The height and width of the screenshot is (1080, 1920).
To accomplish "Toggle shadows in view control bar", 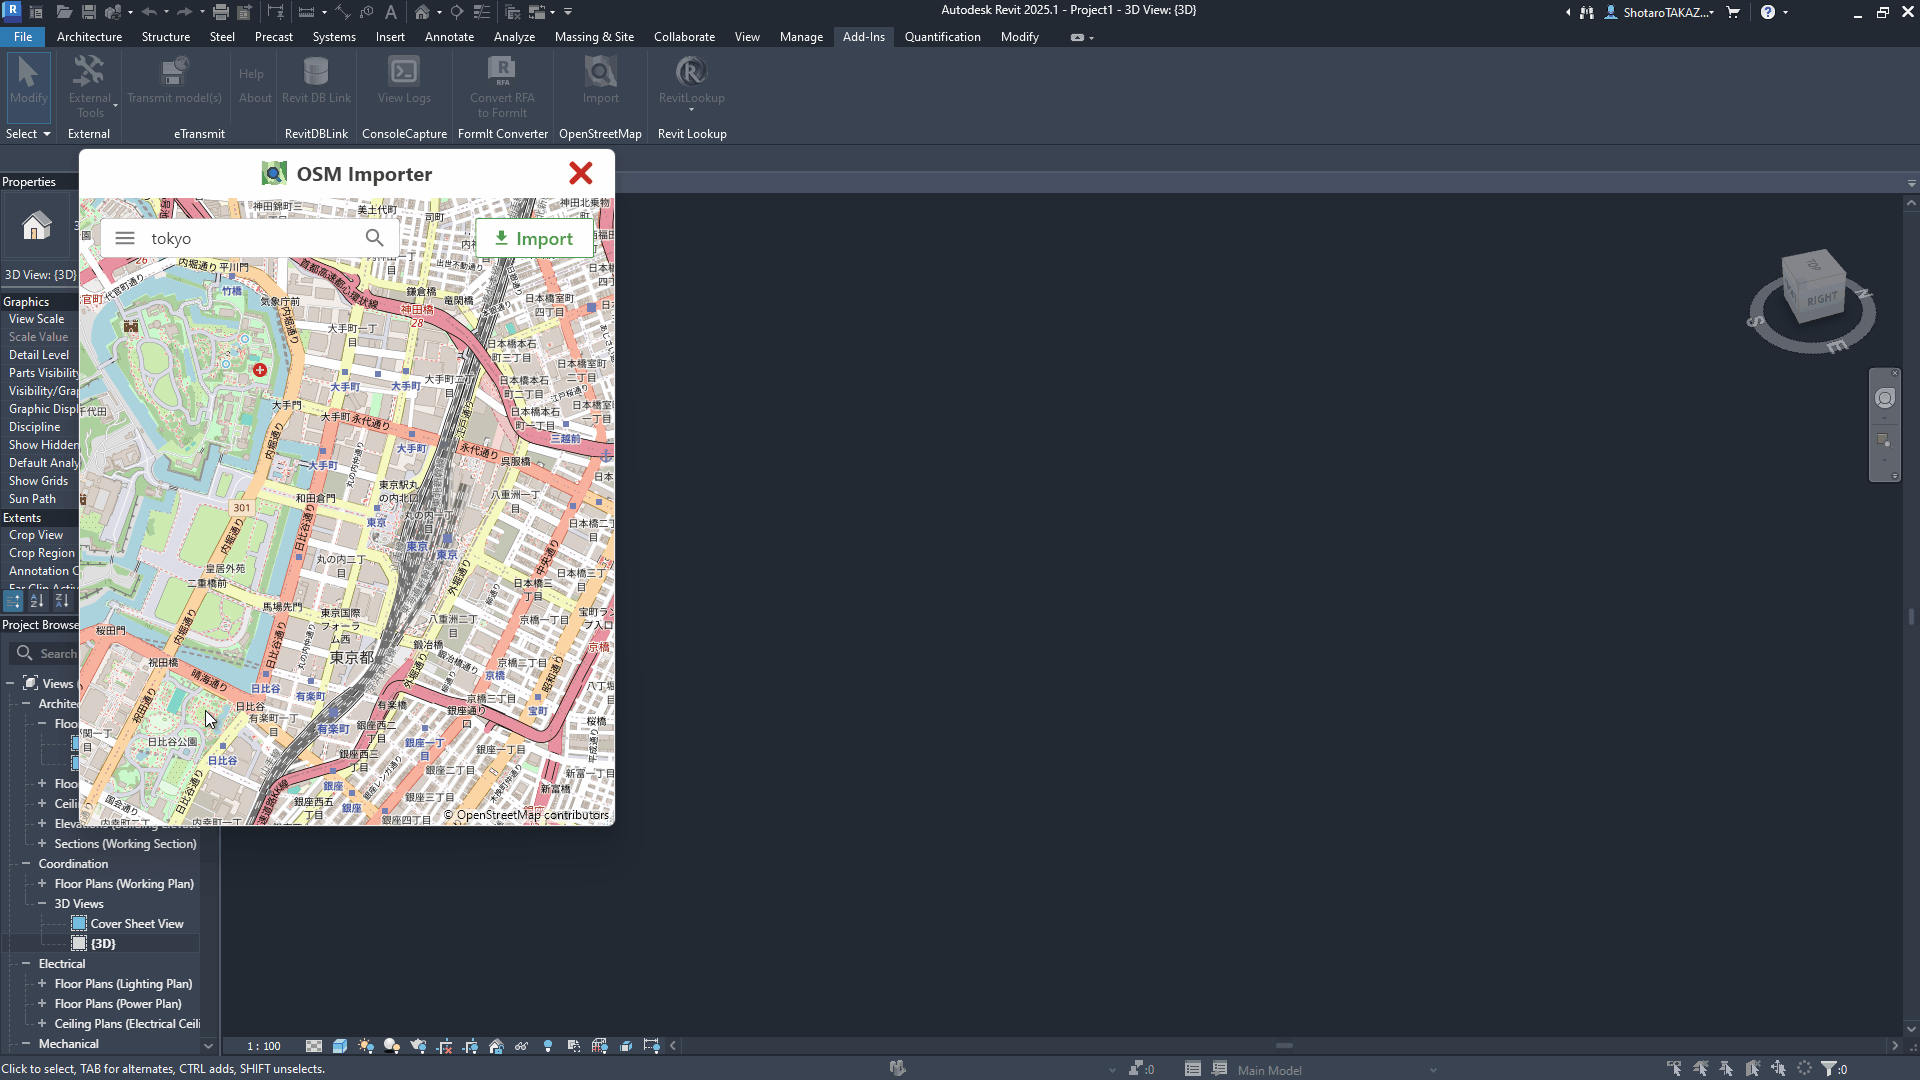I will pyautogui.click(x=392, y=1046).
